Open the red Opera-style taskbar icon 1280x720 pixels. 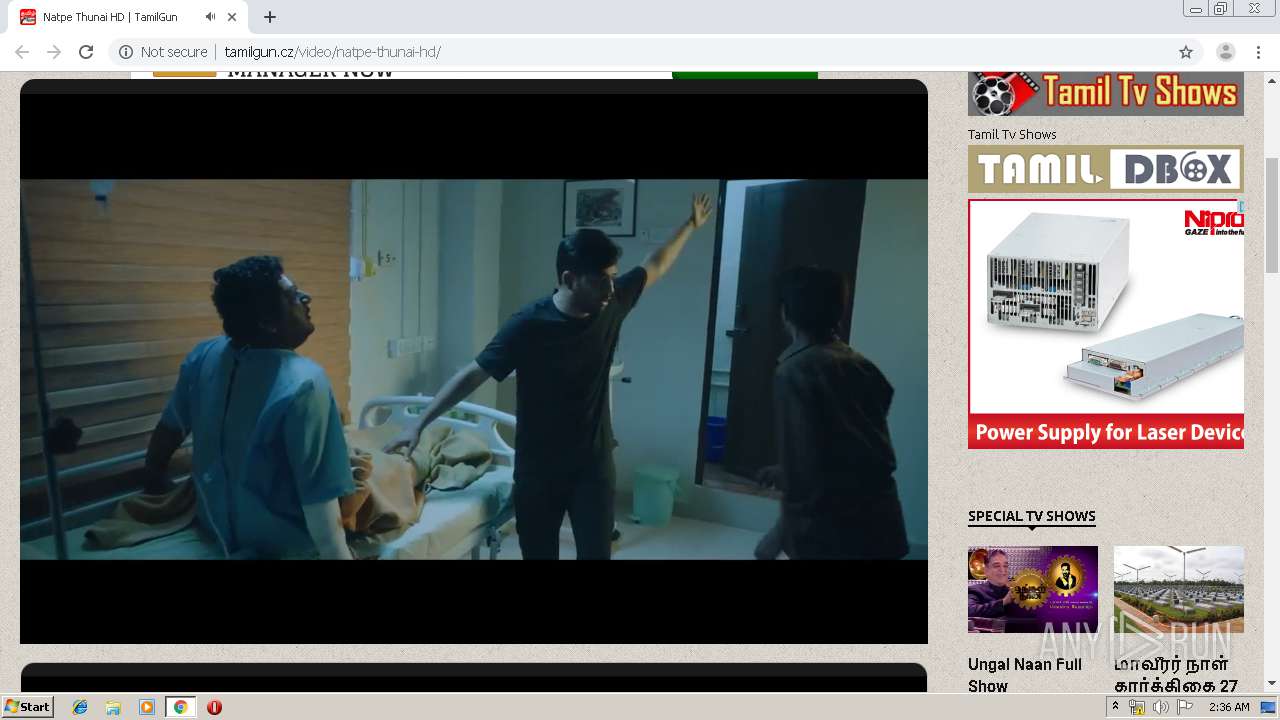[214, 707]
